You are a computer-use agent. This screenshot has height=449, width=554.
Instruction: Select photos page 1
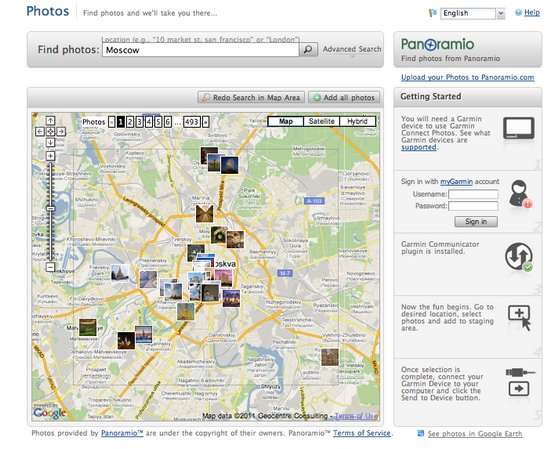coord(120,122)
